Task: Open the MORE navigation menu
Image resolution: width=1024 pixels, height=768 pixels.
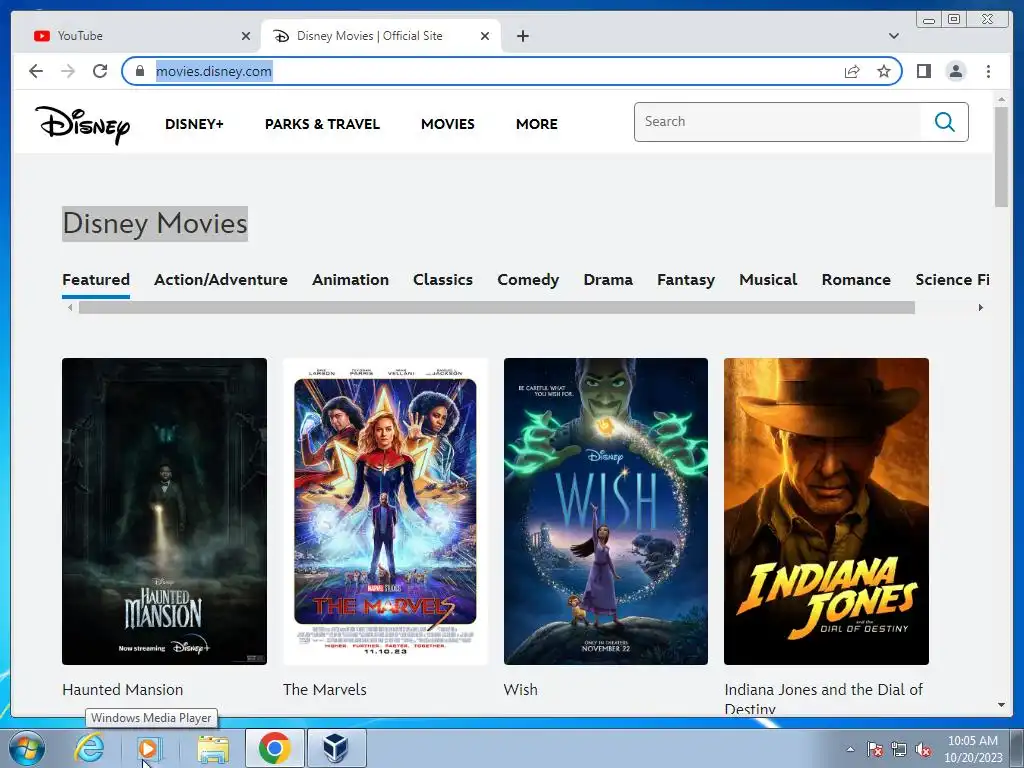Action: [537, 124]
